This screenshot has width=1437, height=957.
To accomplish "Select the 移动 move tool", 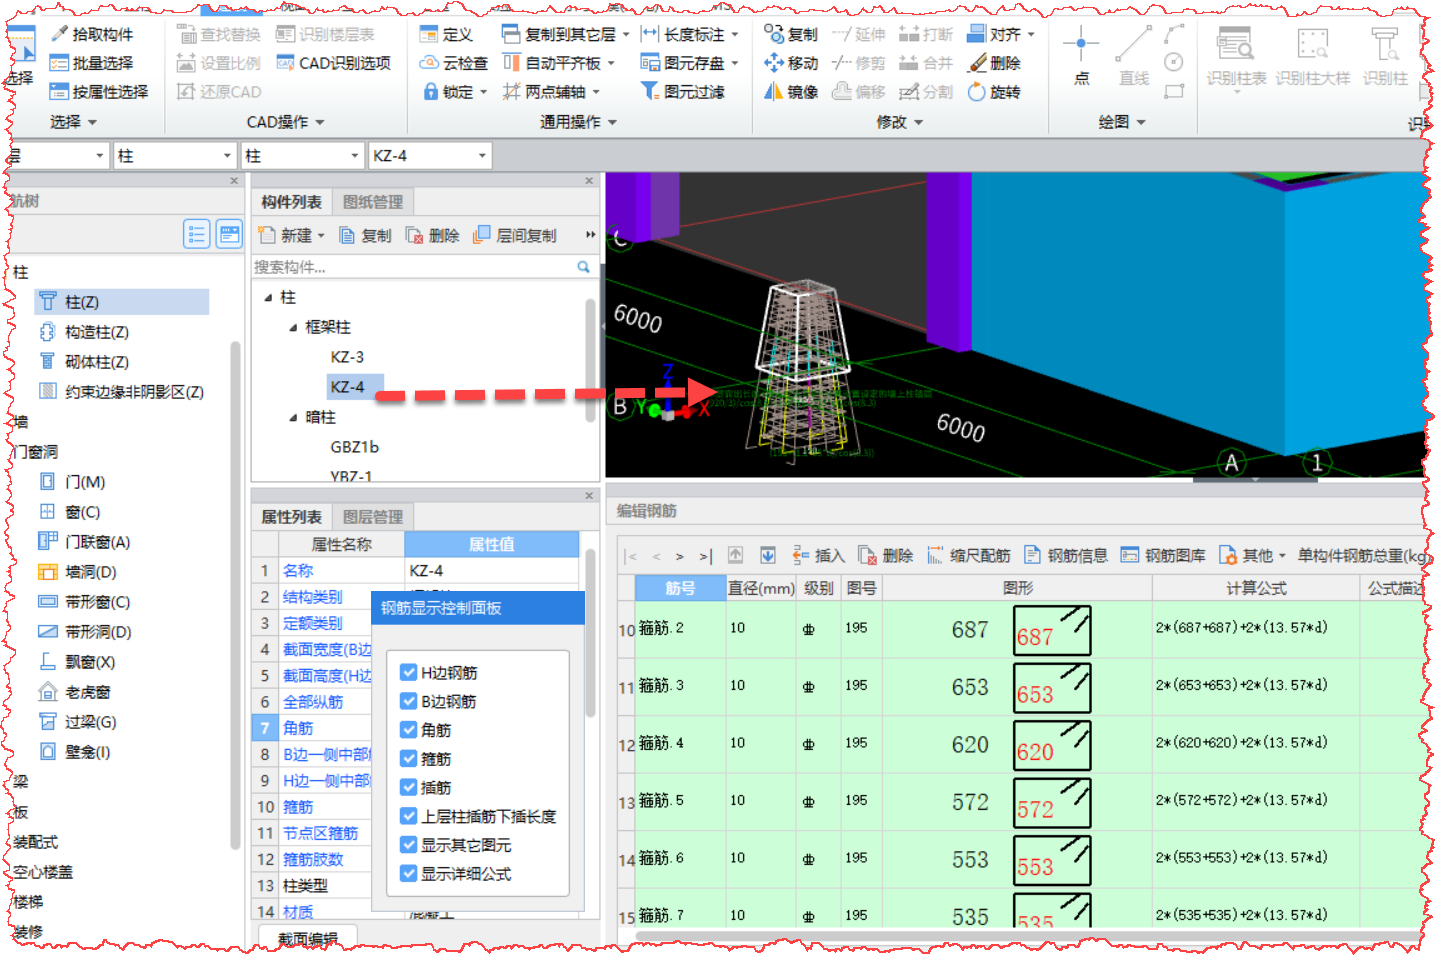I will click(791, 63).
